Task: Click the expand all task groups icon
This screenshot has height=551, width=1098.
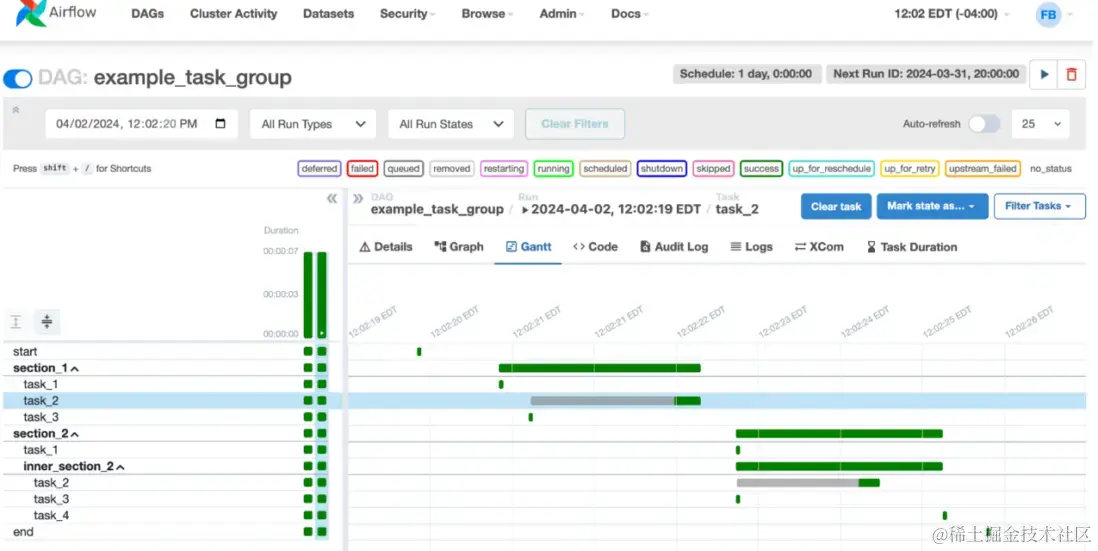Action: pyautogui.click(x=16, y=322)
